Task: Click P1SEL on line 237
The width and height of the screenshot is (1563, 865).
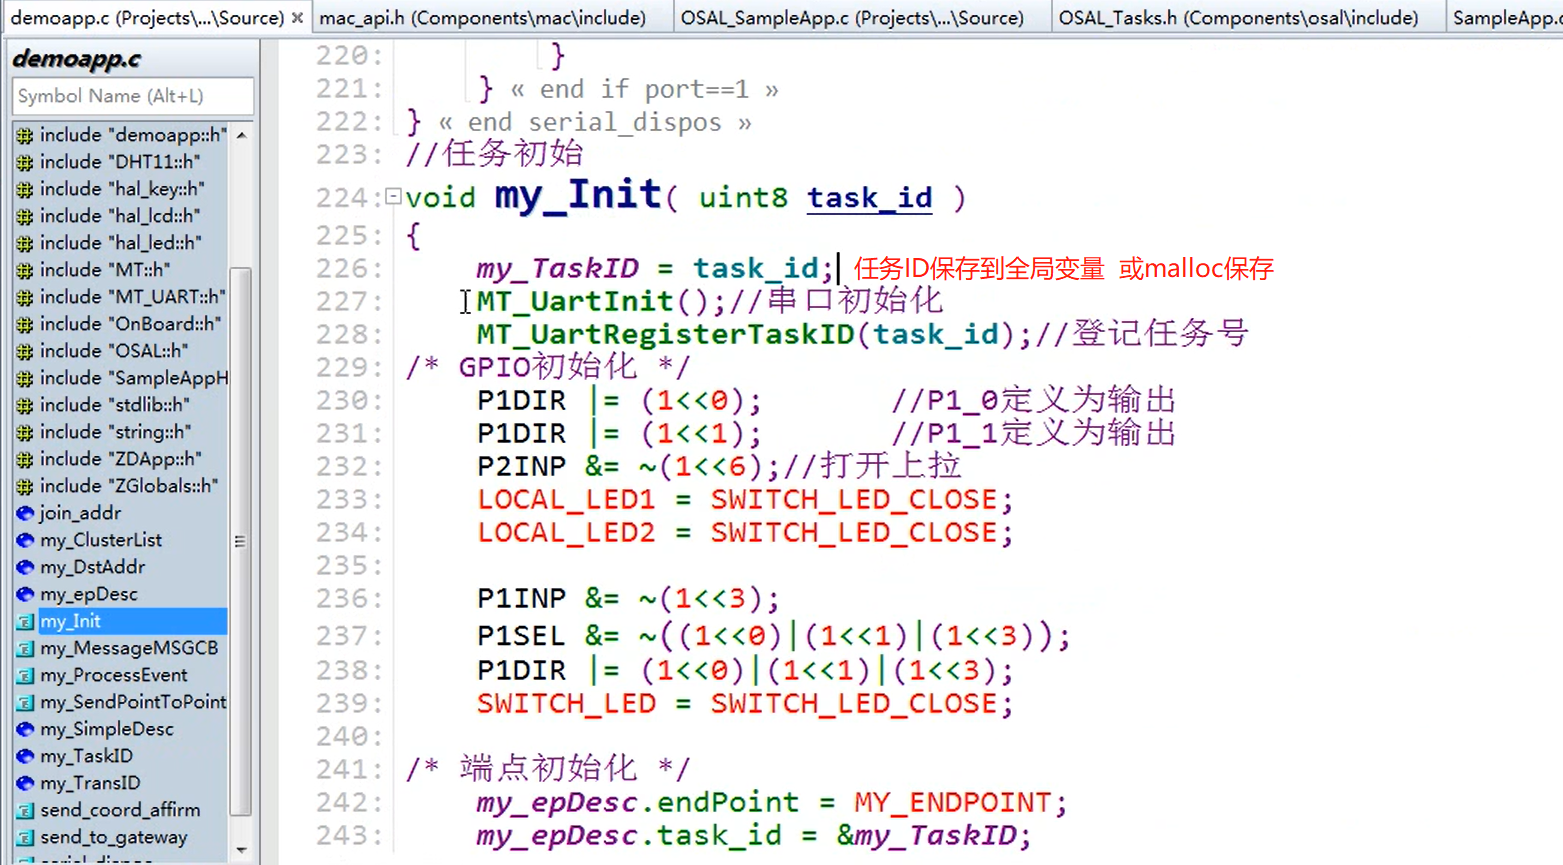Action: 521,636
